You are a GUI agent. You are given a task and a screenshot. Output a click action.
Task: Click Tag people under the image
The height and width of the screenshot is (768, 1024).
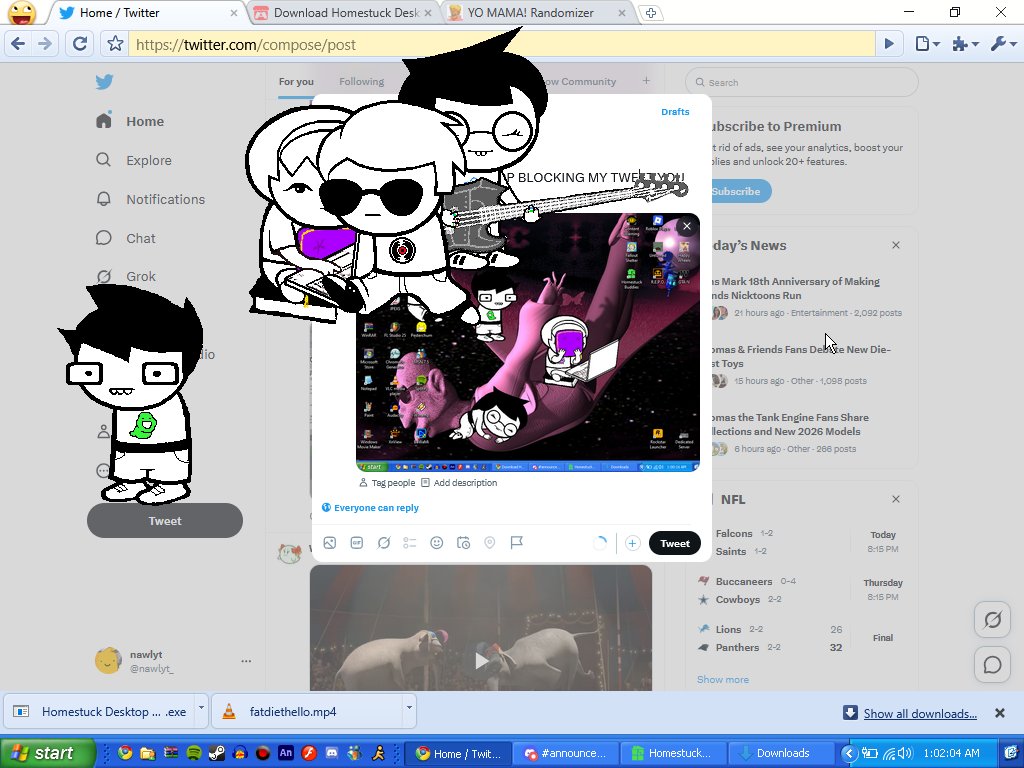(x=387, y=483)
